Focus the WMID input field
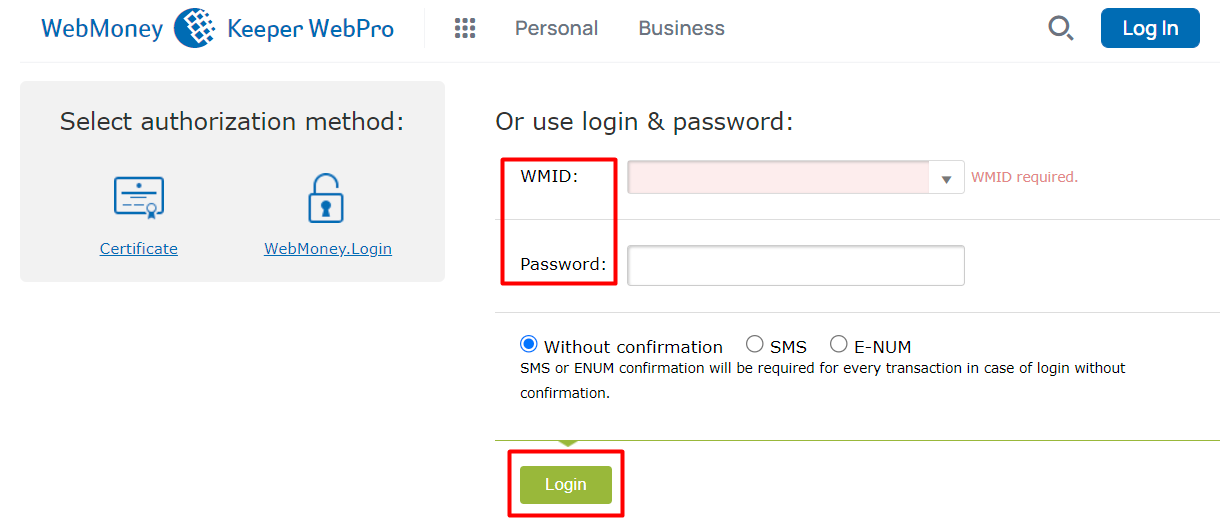Screen dimensions: 1232x524 (x=780, y=178)
